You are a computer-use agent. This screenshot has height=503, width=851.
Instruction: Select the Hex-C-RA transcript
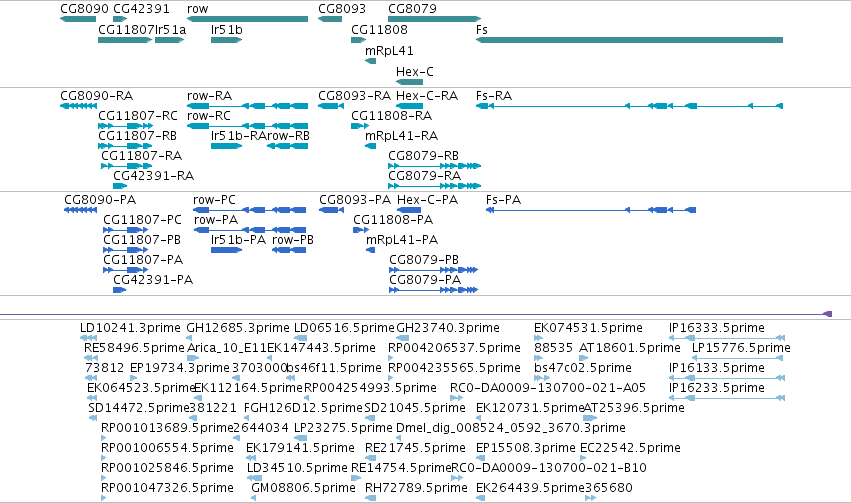pos(410,106)
